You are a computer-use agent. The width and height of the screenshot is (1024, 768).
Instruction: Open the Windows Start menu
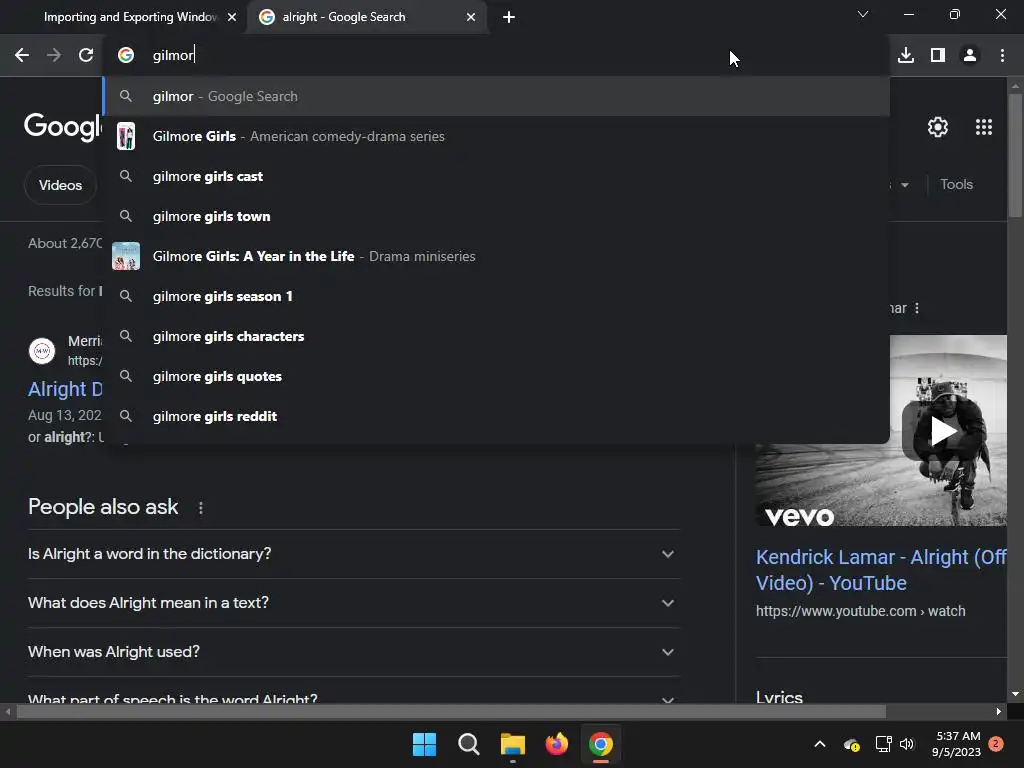tap(424, 744)
